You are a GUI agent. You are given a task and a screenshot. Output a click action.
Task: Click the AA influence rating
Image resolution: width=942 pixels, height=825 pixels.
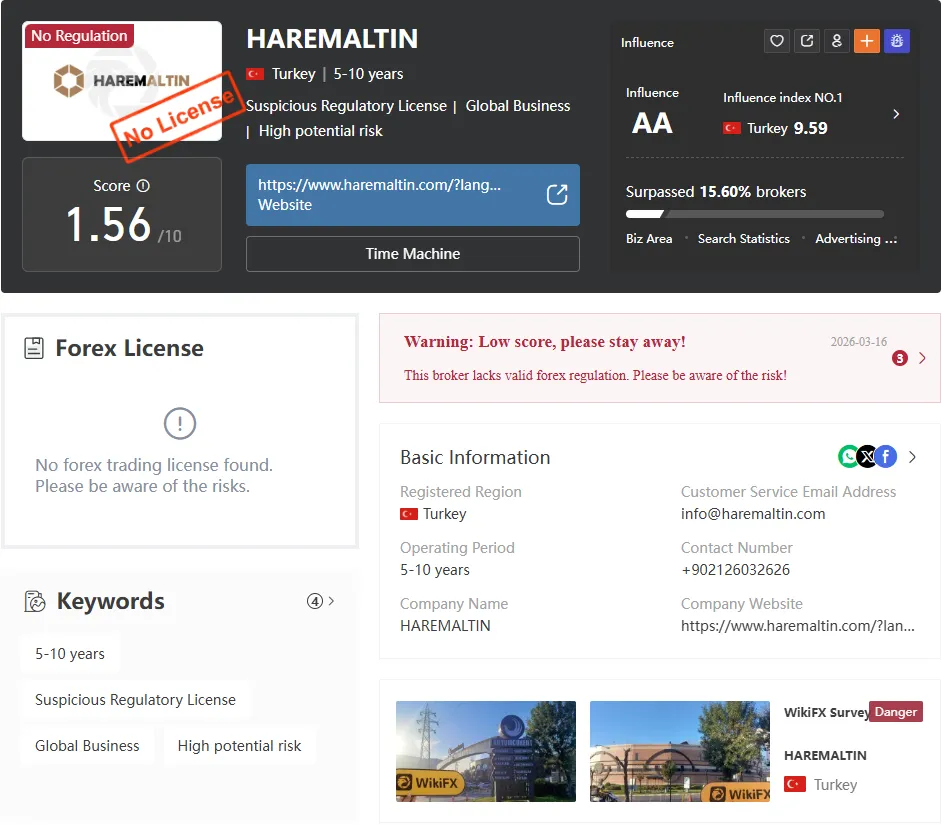pyautogui.click(x=652, y=123)
